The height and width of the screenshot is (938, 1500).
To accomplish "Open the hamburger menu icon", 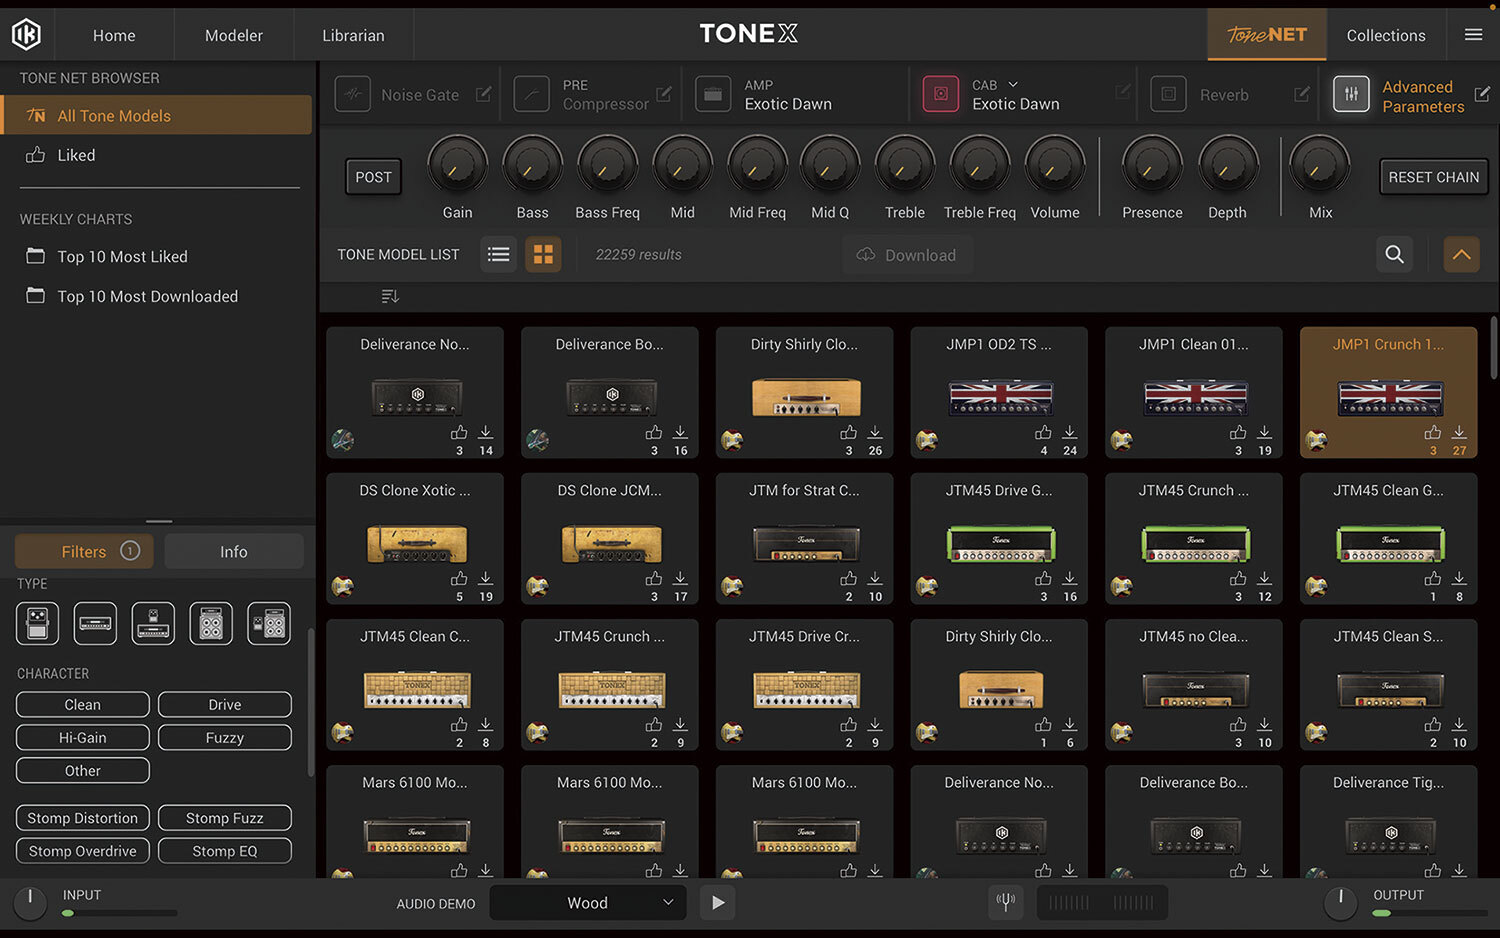I will pos(1473,35).
